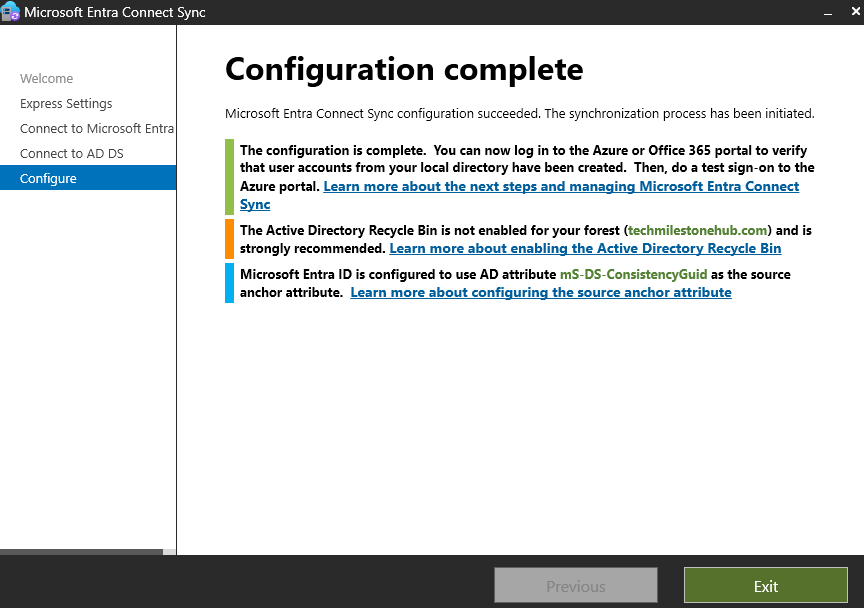
Task: Select the Welcome step in sidebar
Action: [46, 79]
